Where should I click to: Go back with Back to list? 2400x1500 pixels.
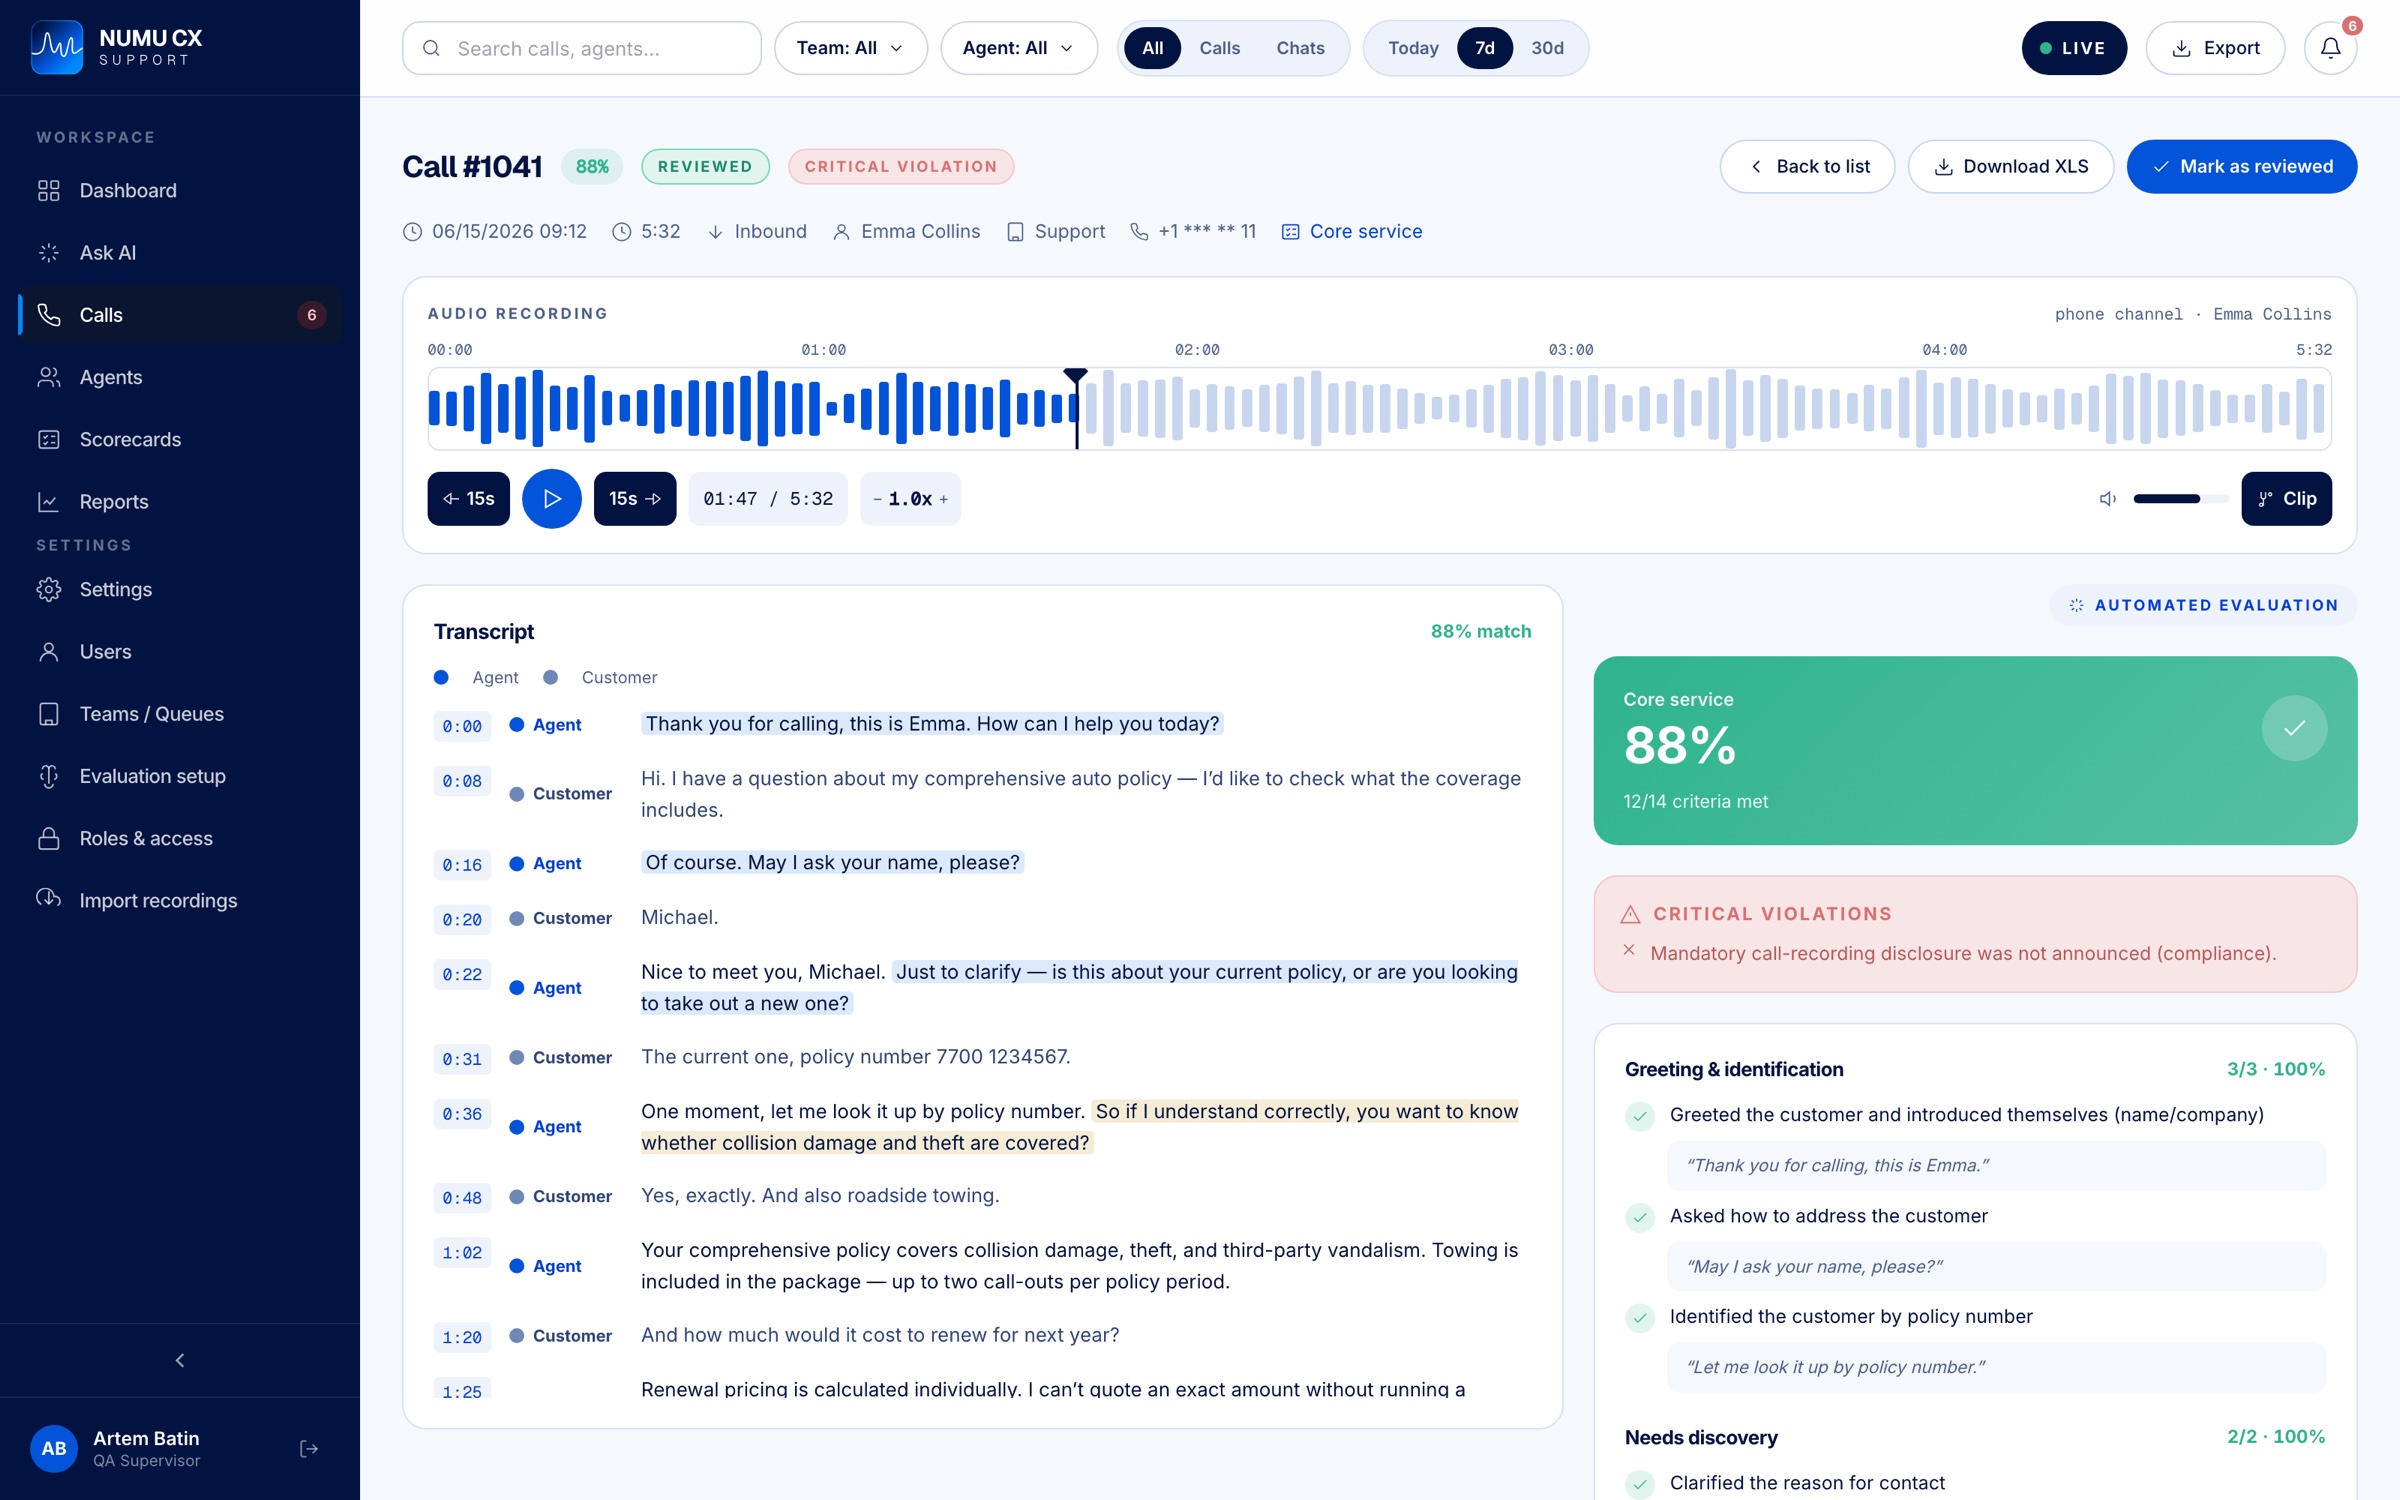[x=1807, y=166]
